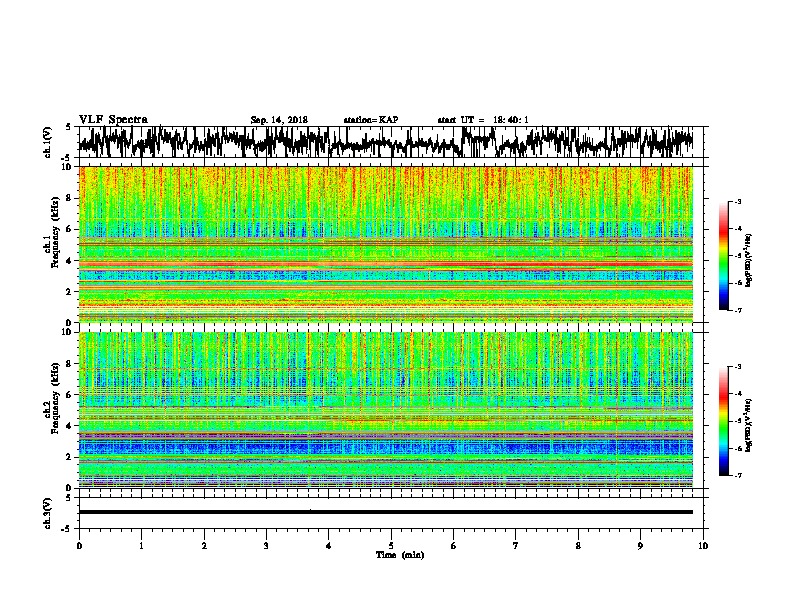Click time axis tick label "5" above Time (min)
Image resolution: width=792 pixels, height=612 pixels.
pyautogui.click(x=391, y=546)
